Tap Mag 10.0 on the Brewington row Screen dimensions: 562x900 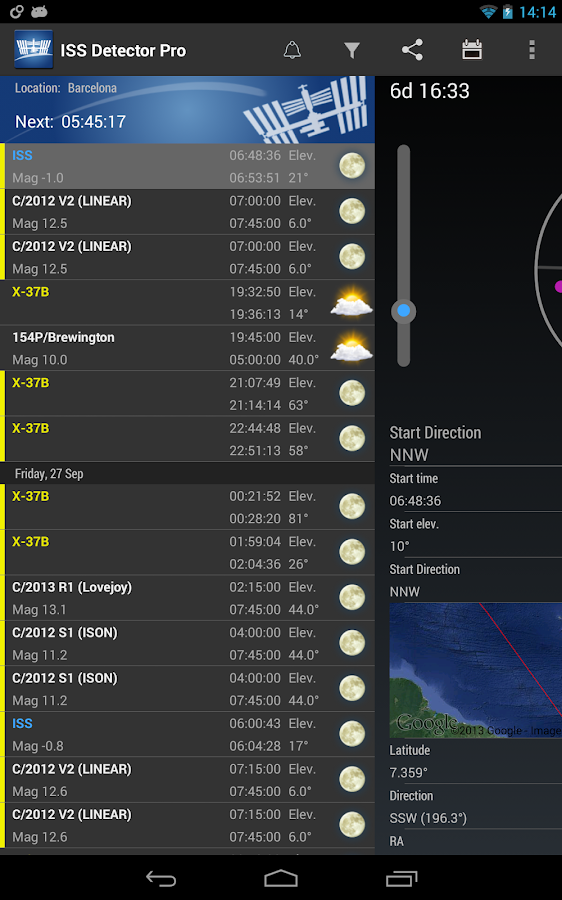40,360
